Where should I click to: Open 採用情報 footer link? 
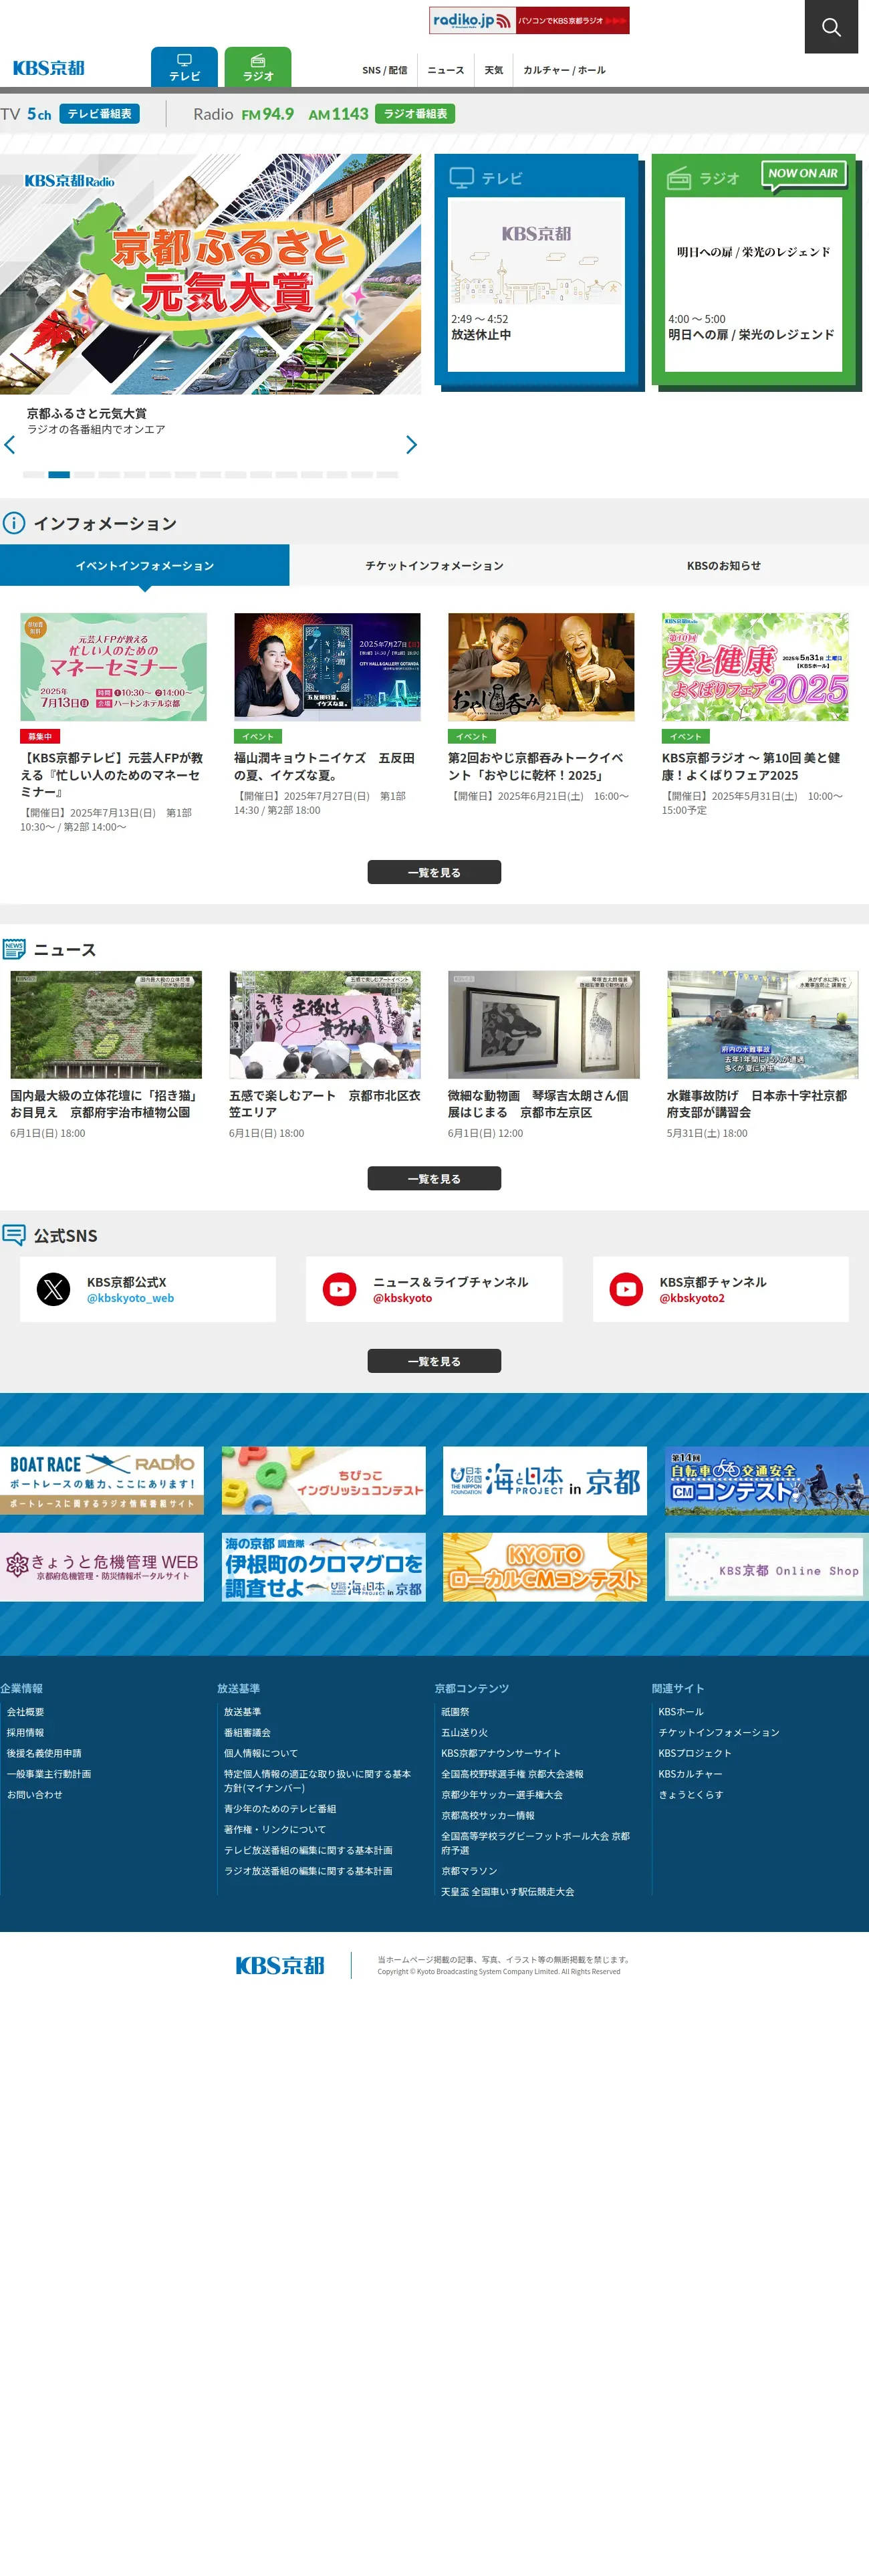(x=25, y=1733)
